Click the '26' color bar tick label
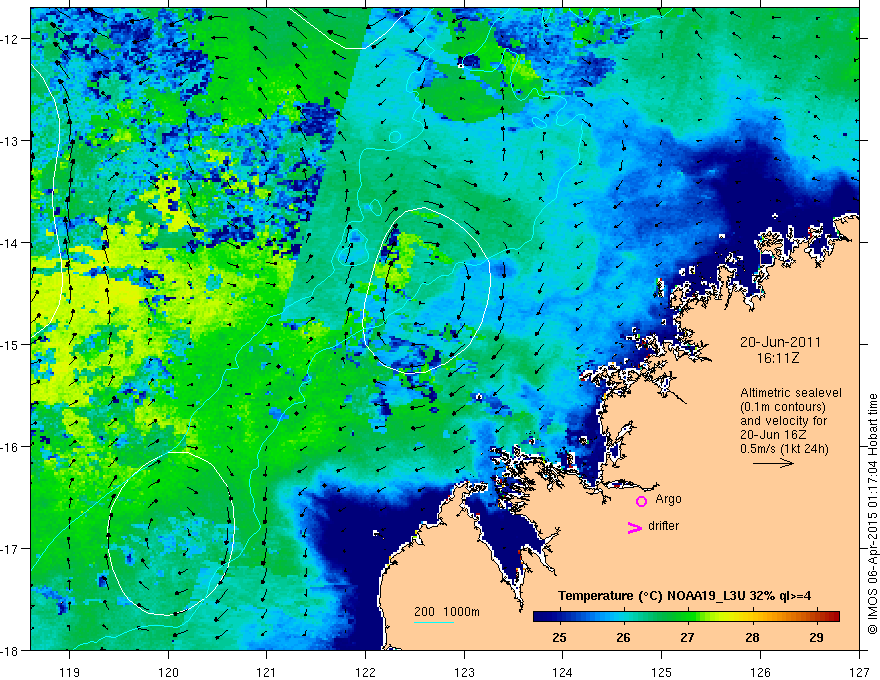This screenshot has width=880, height=680. tap(623, 637)
